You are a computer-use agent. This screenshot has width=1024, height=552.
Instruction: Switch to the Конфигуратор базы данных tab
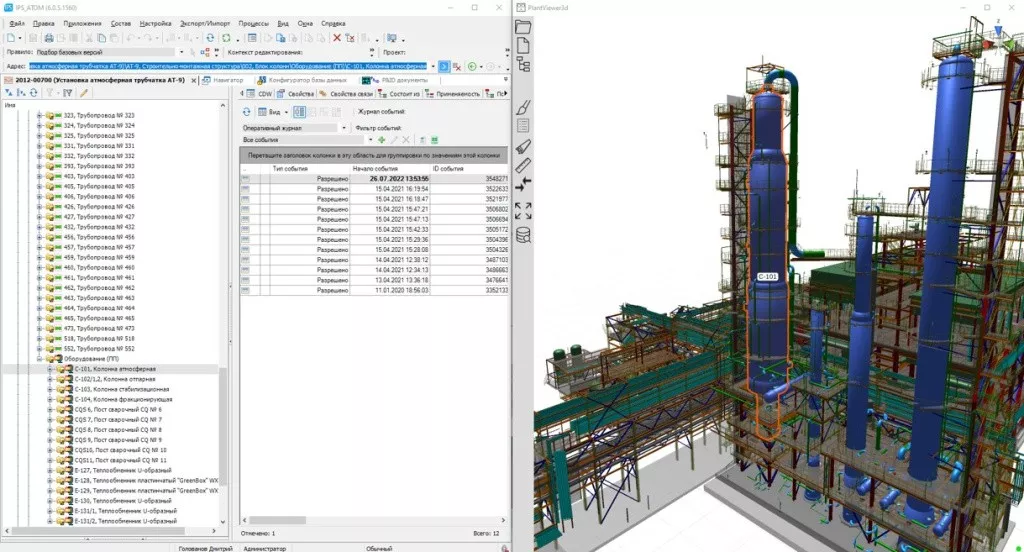tap(302, 80)
